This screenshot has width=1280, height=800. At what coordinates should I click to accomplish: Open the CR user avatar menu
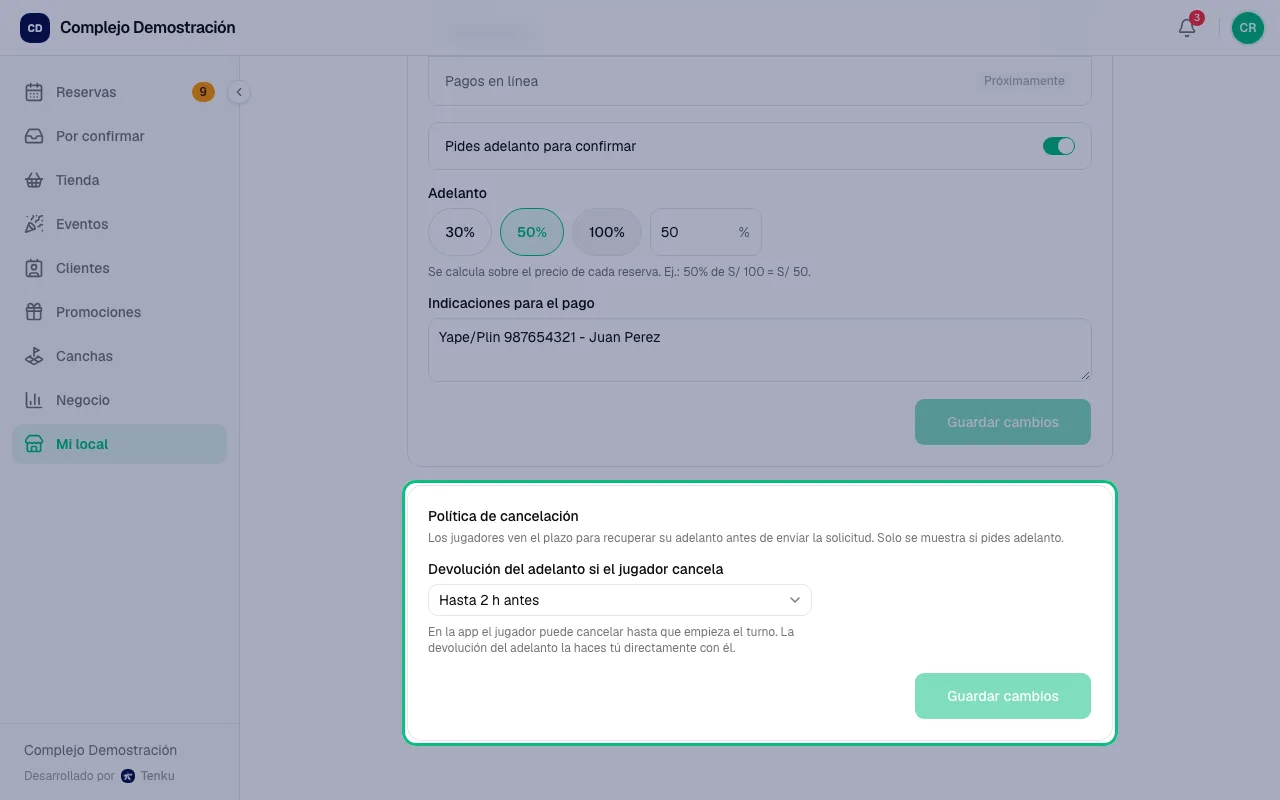point(1248,28)
